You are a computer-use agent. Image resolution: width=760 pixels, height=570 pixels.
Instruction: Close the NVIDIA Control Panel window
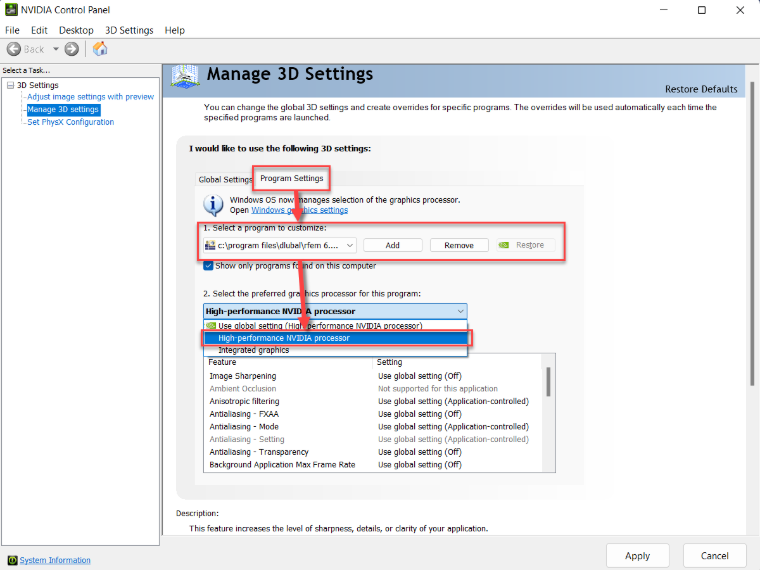(x=740, y=10)
